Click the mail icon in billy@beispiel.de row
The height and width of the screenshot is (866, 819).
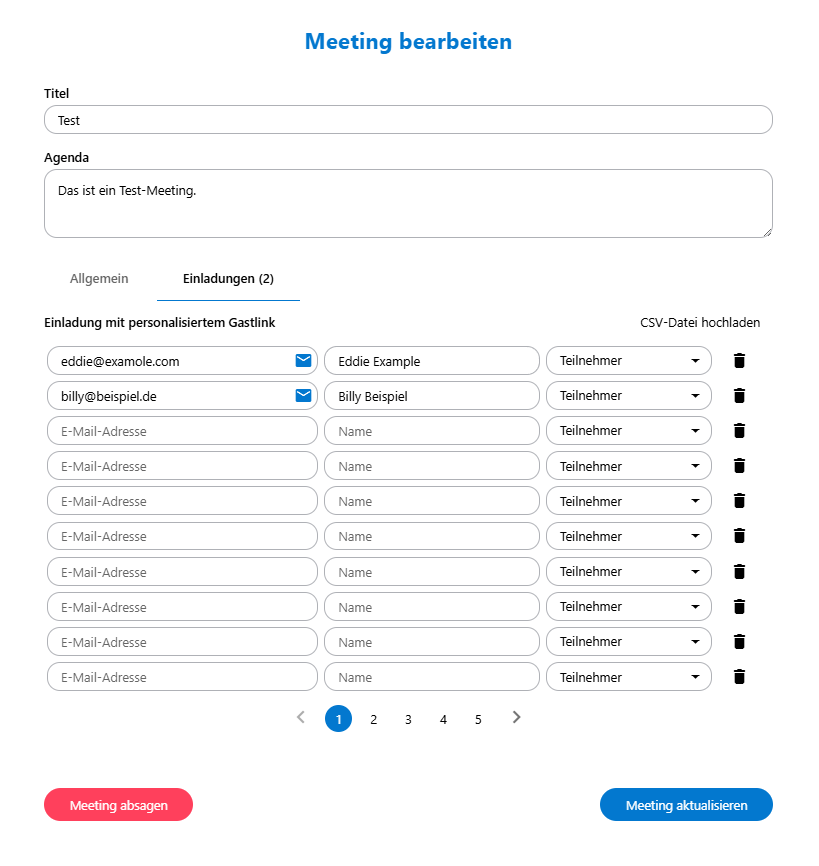303,395
